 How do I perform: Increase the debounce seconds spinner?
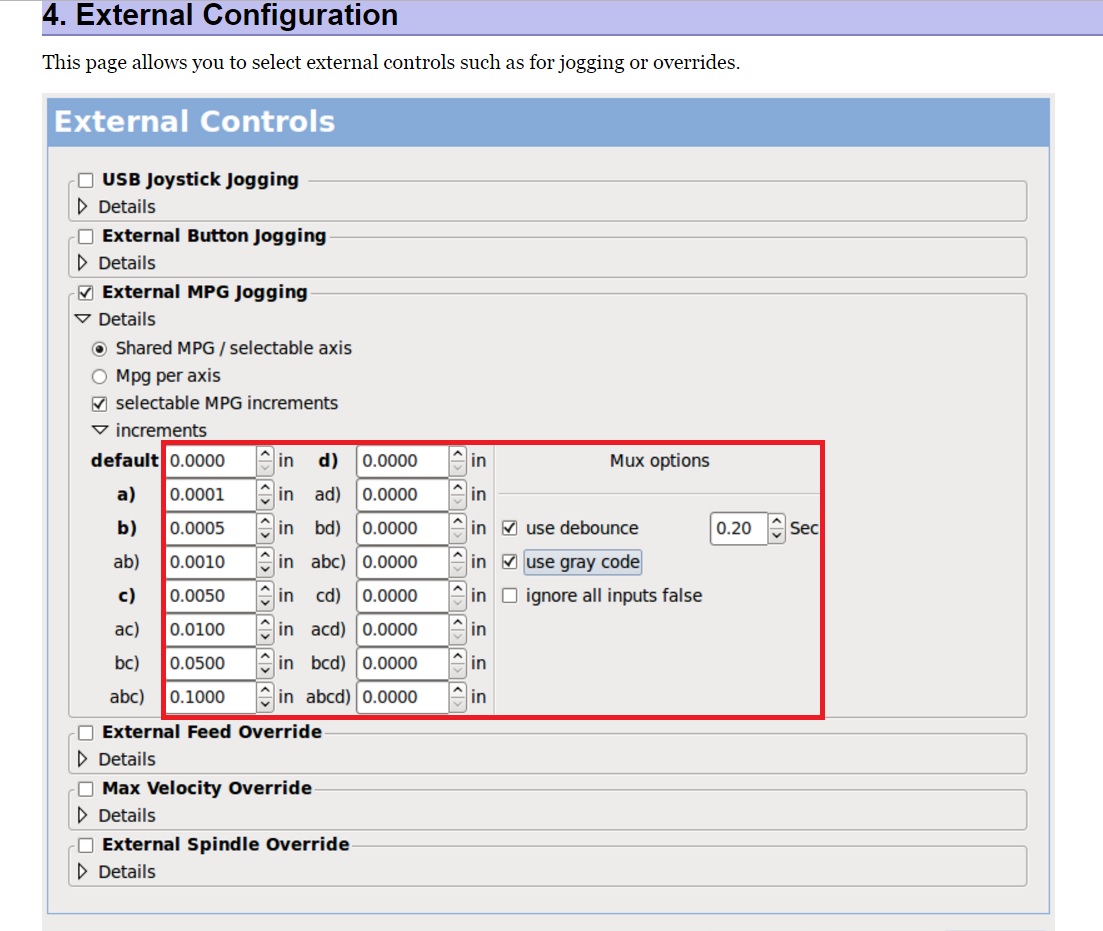pos(777,521)
